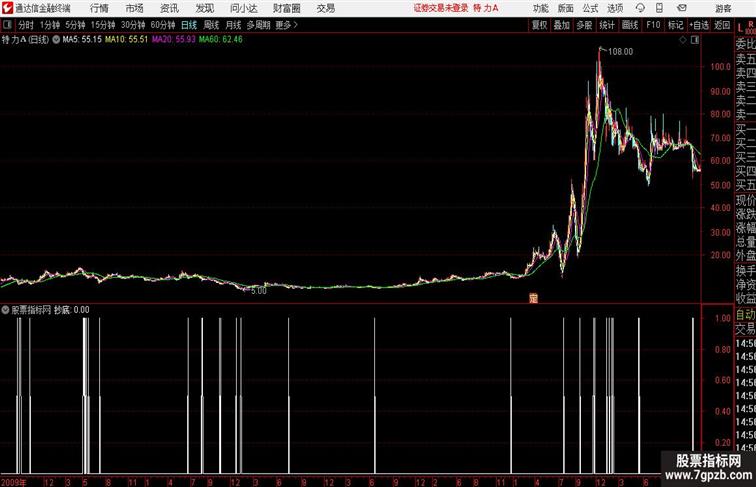The image size is (756, 487).
Task: Select the 周线 weekly chart tab
Action: (211, 25)
